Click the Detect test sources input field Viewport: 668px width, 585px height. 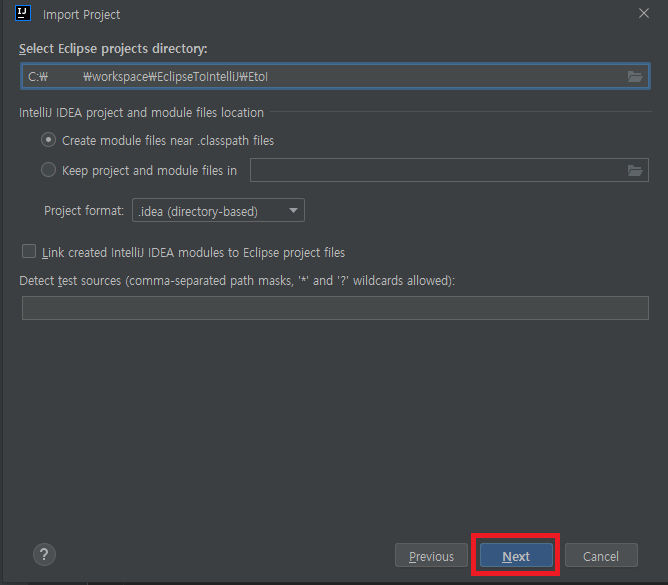click(x=335, y=308)
